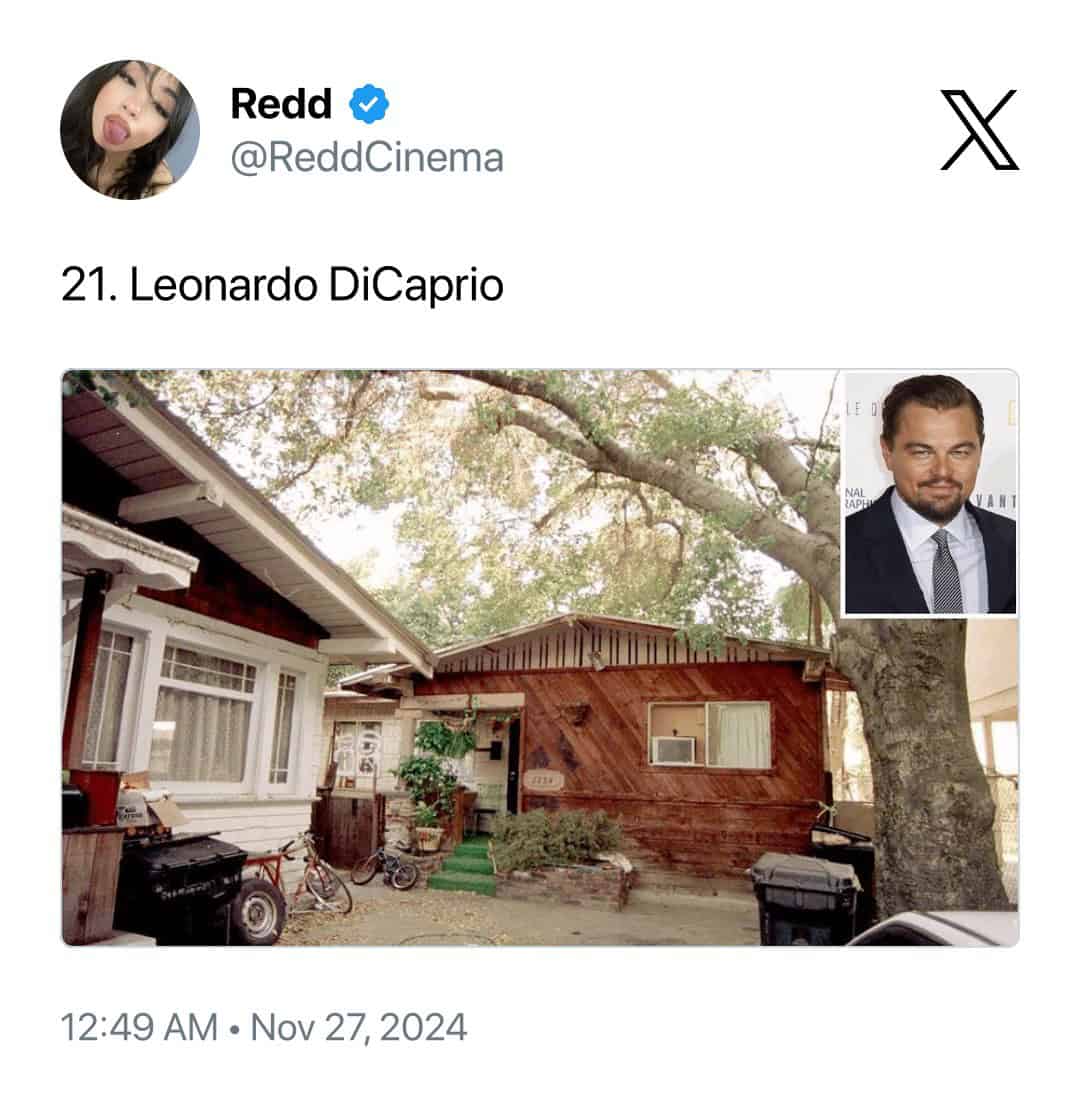Click the window air conditioner unit
1080x1106 pixels.
click(674, 749)
